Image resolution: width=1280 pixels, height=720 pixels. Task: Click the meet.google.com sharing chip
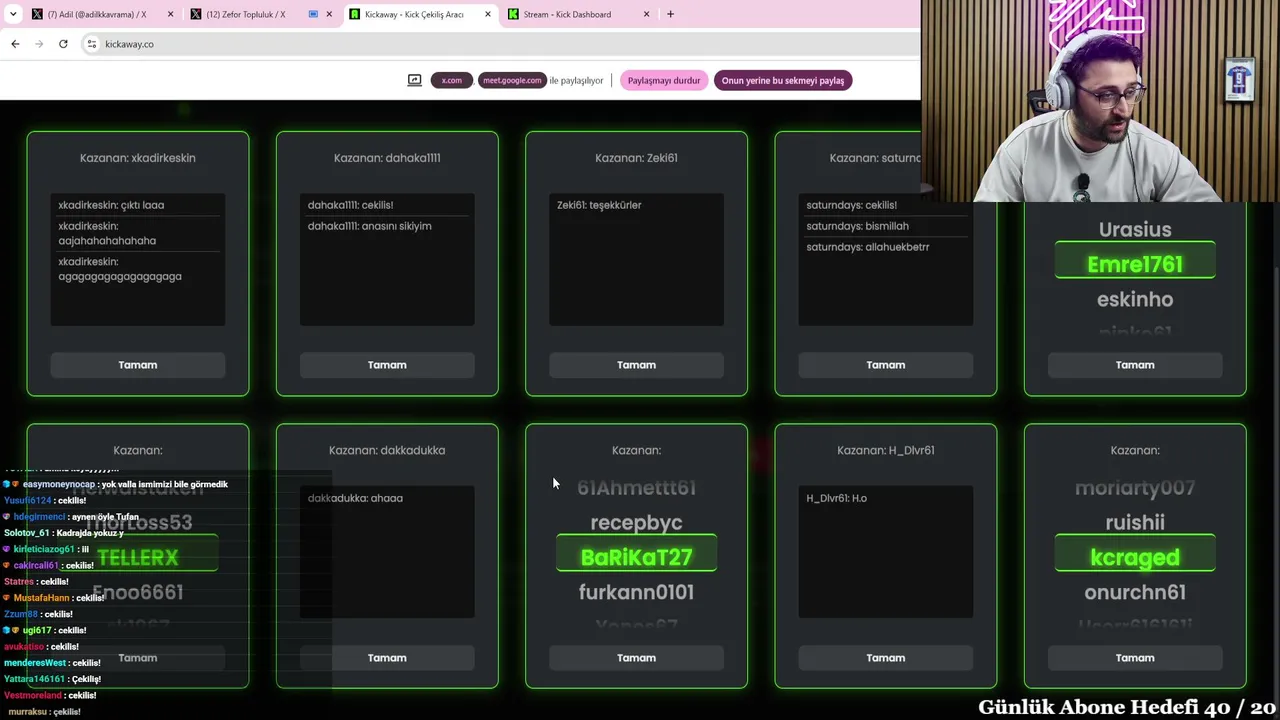(x=512, y=80)
